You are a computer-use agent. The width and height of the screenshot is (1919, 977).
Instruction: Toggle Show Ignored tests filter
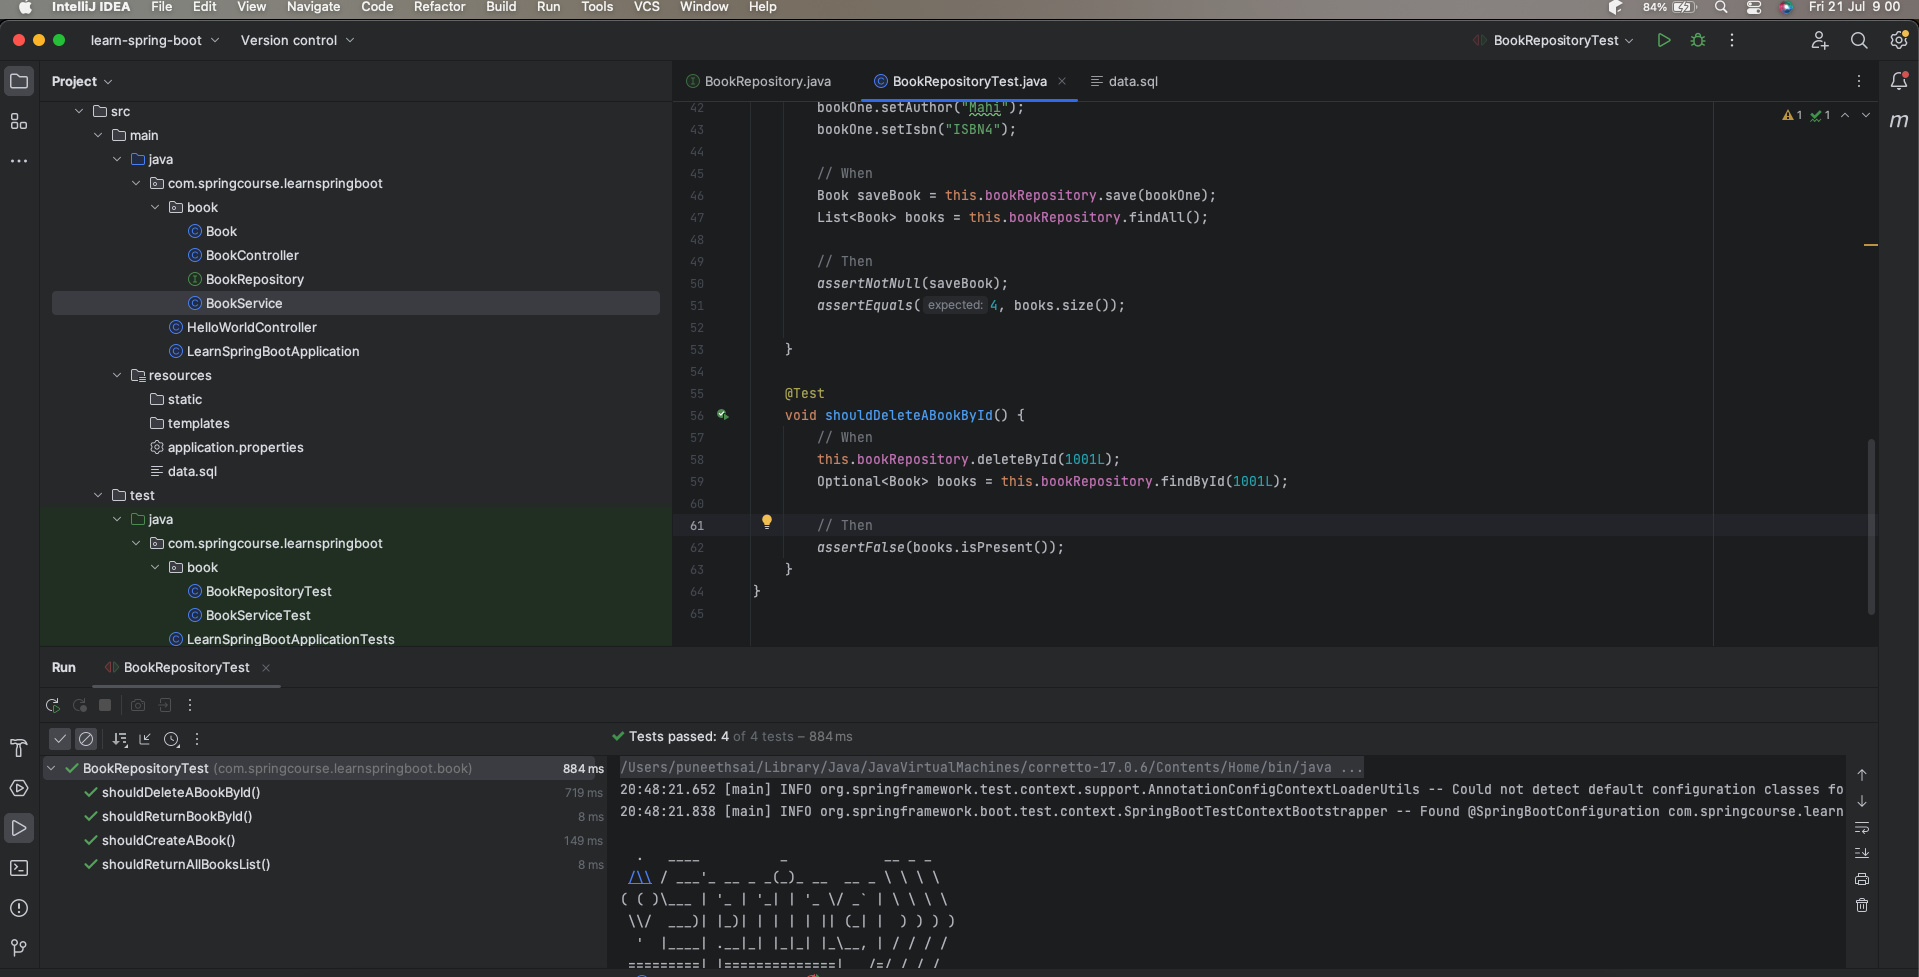[x=86, y=739]
